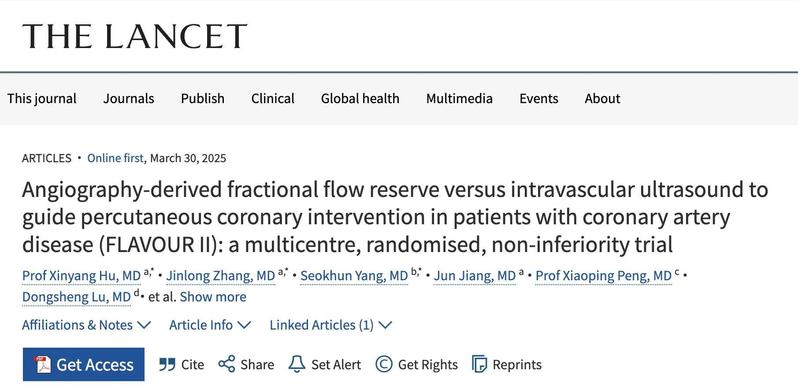Click the Set Alert bell icon
This screenshot has height=386, width=798.
[297, 365]
